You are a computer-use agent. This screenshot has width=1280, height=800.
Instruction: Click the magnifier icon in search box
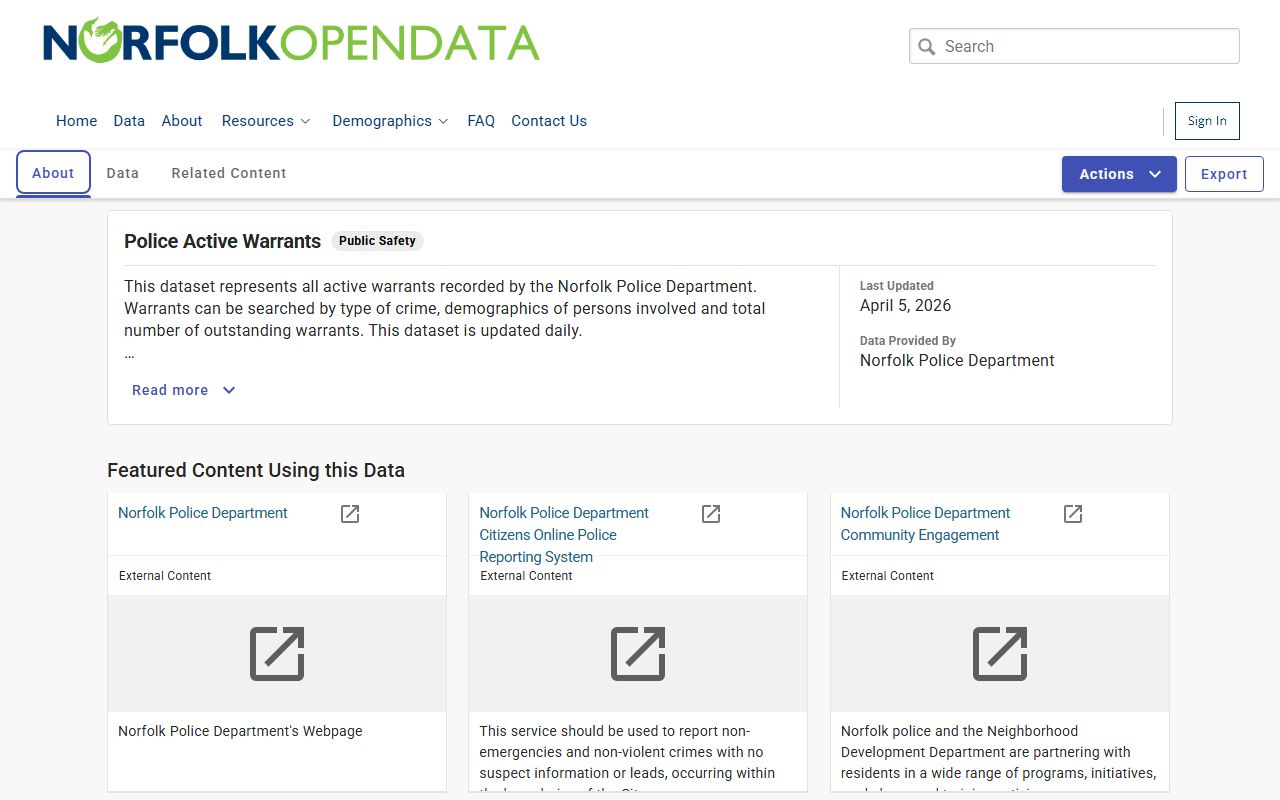(927, 47)
